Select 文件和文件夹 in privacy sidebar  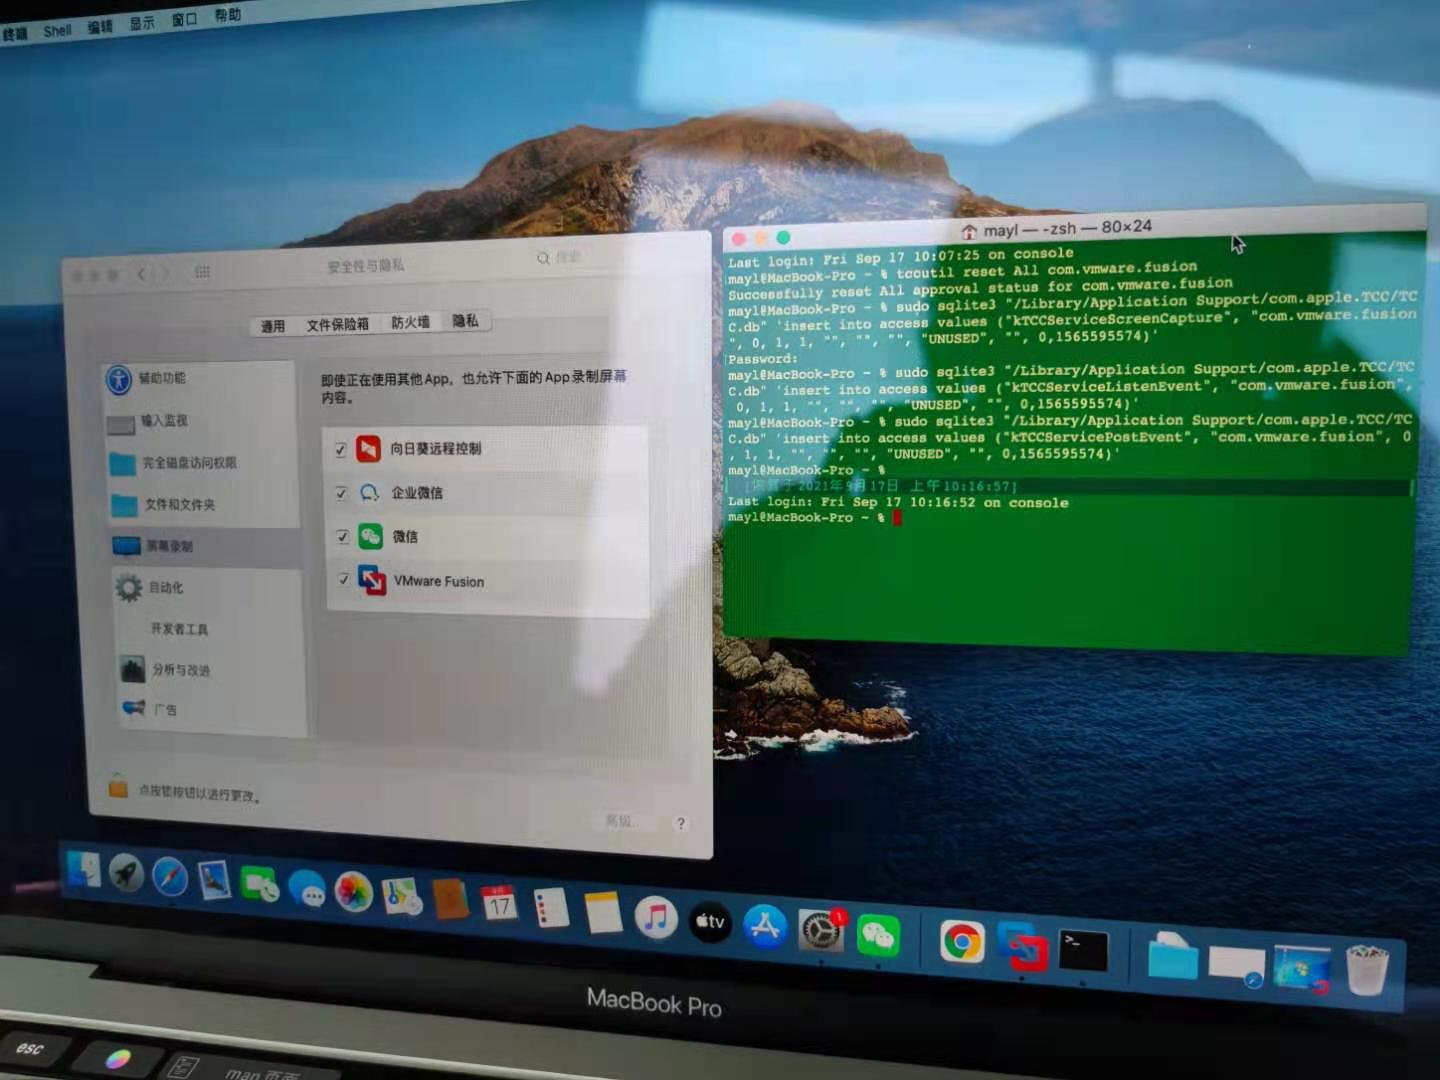204,505
